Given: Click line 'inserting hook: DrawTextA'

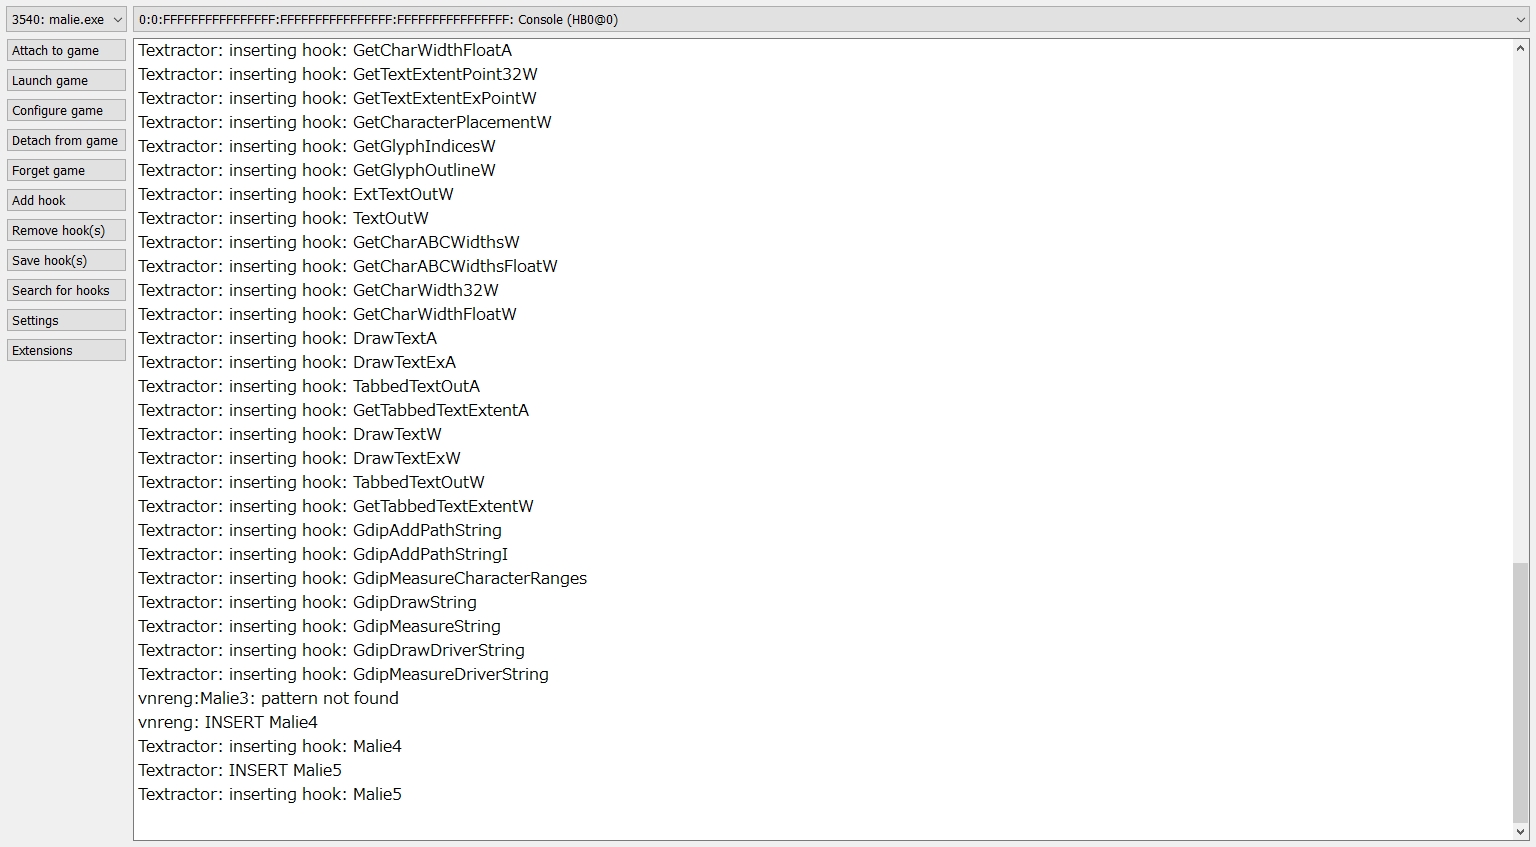Looking at the screenshot, I should click(287, 338).
